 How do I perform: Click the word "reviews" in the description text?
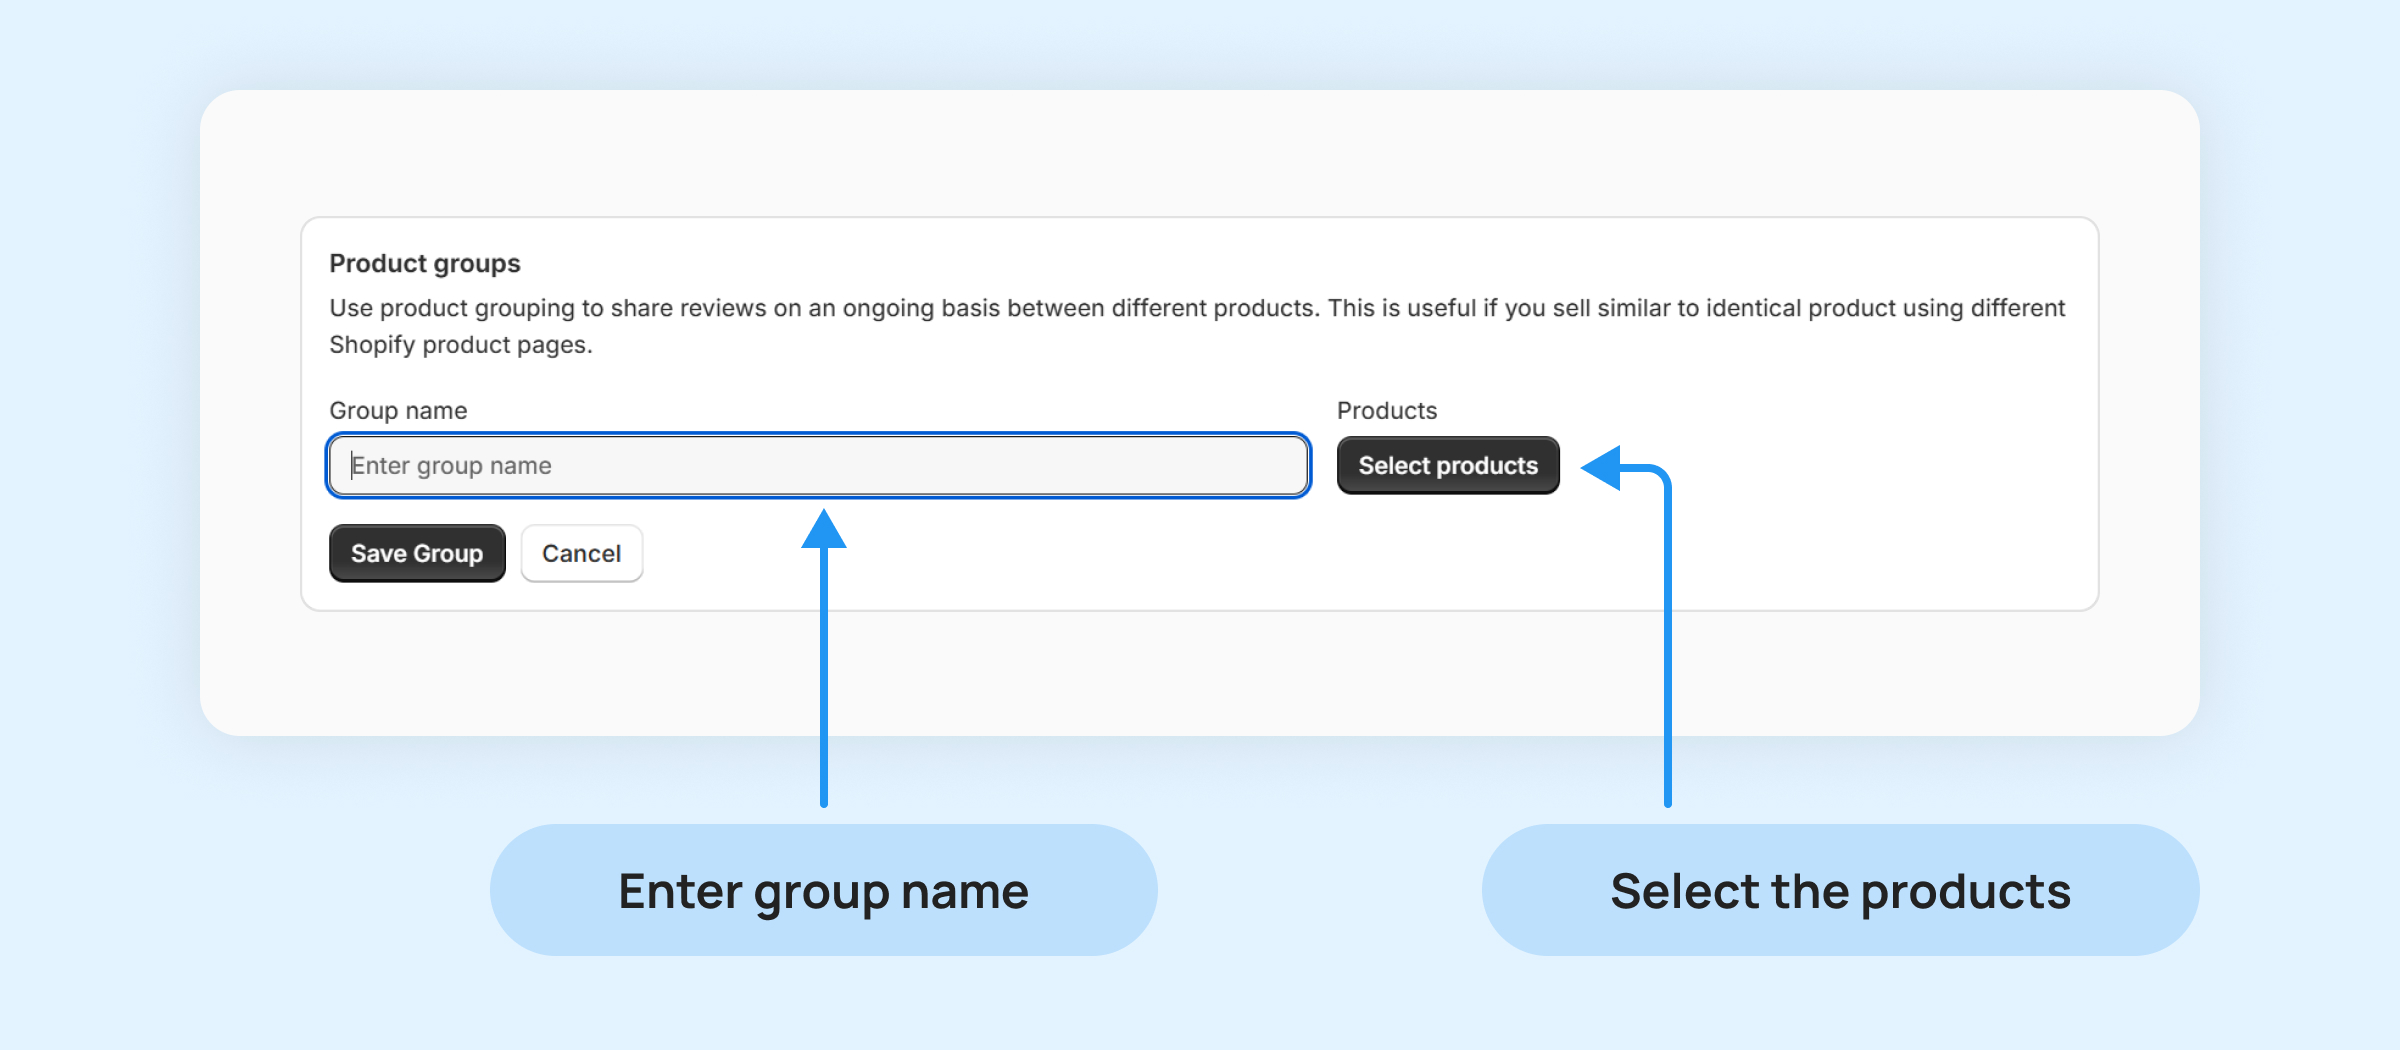tap(723, 308)
